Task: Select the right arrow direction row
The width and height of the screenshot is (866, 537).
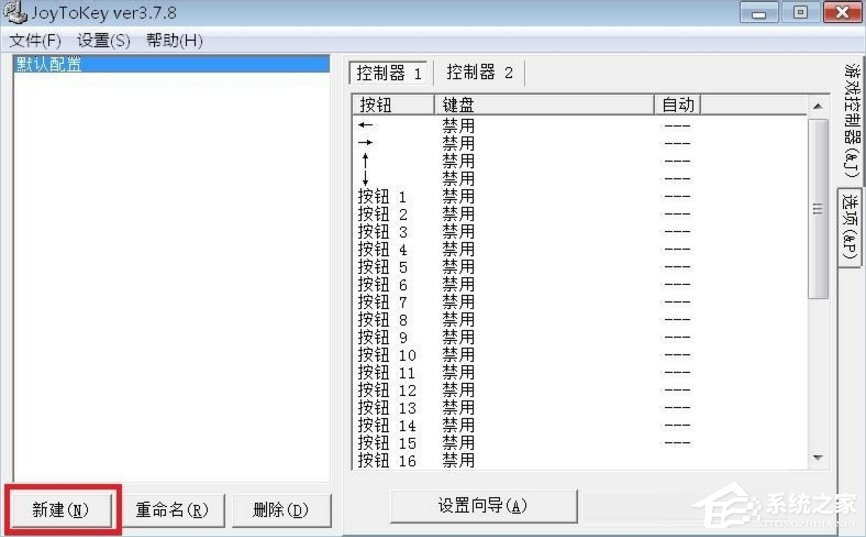Action: click(580, 143)
